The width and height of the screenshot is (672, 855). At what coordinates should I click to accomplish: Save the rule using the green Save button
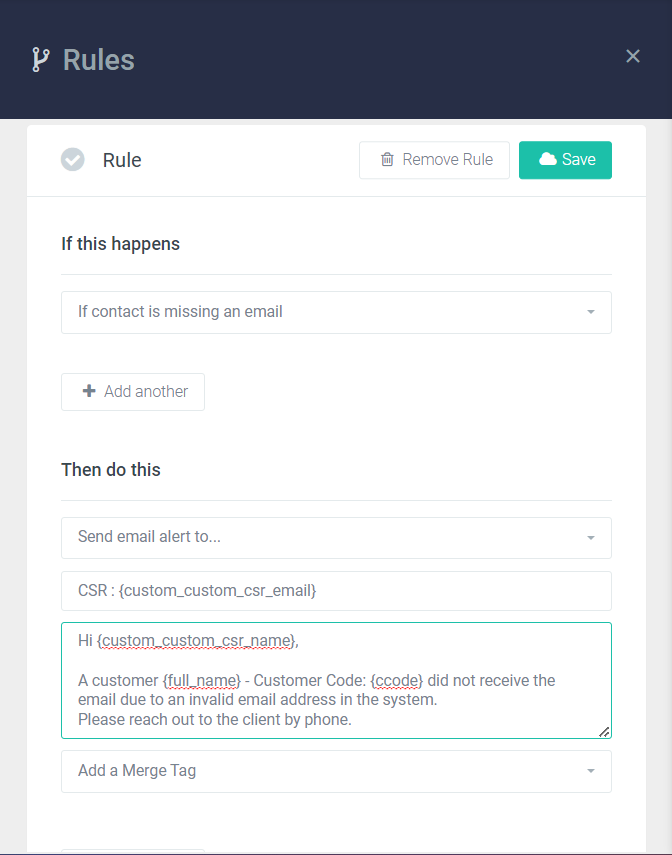(565, 159)
